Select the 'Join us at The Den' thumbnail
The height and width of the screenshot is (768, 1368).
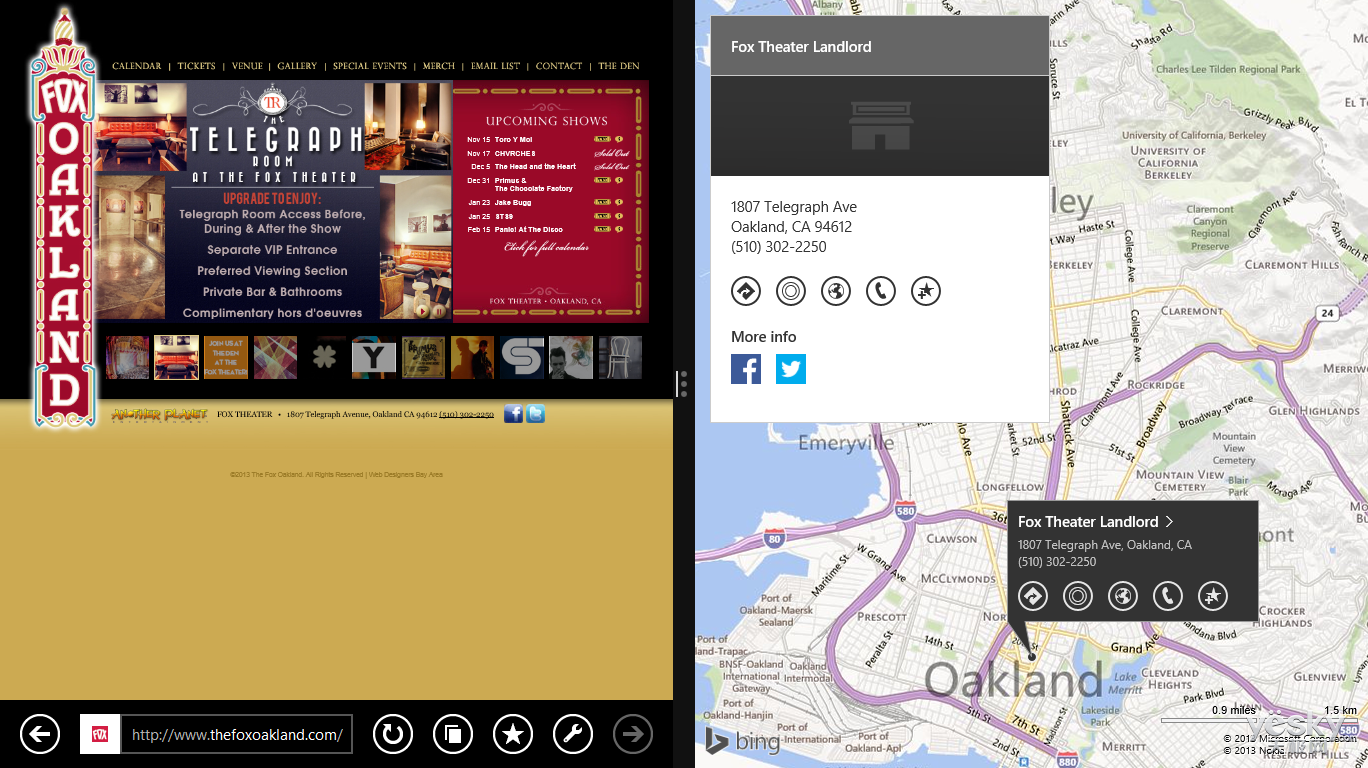pyautogui.click(x=226, y=357)
